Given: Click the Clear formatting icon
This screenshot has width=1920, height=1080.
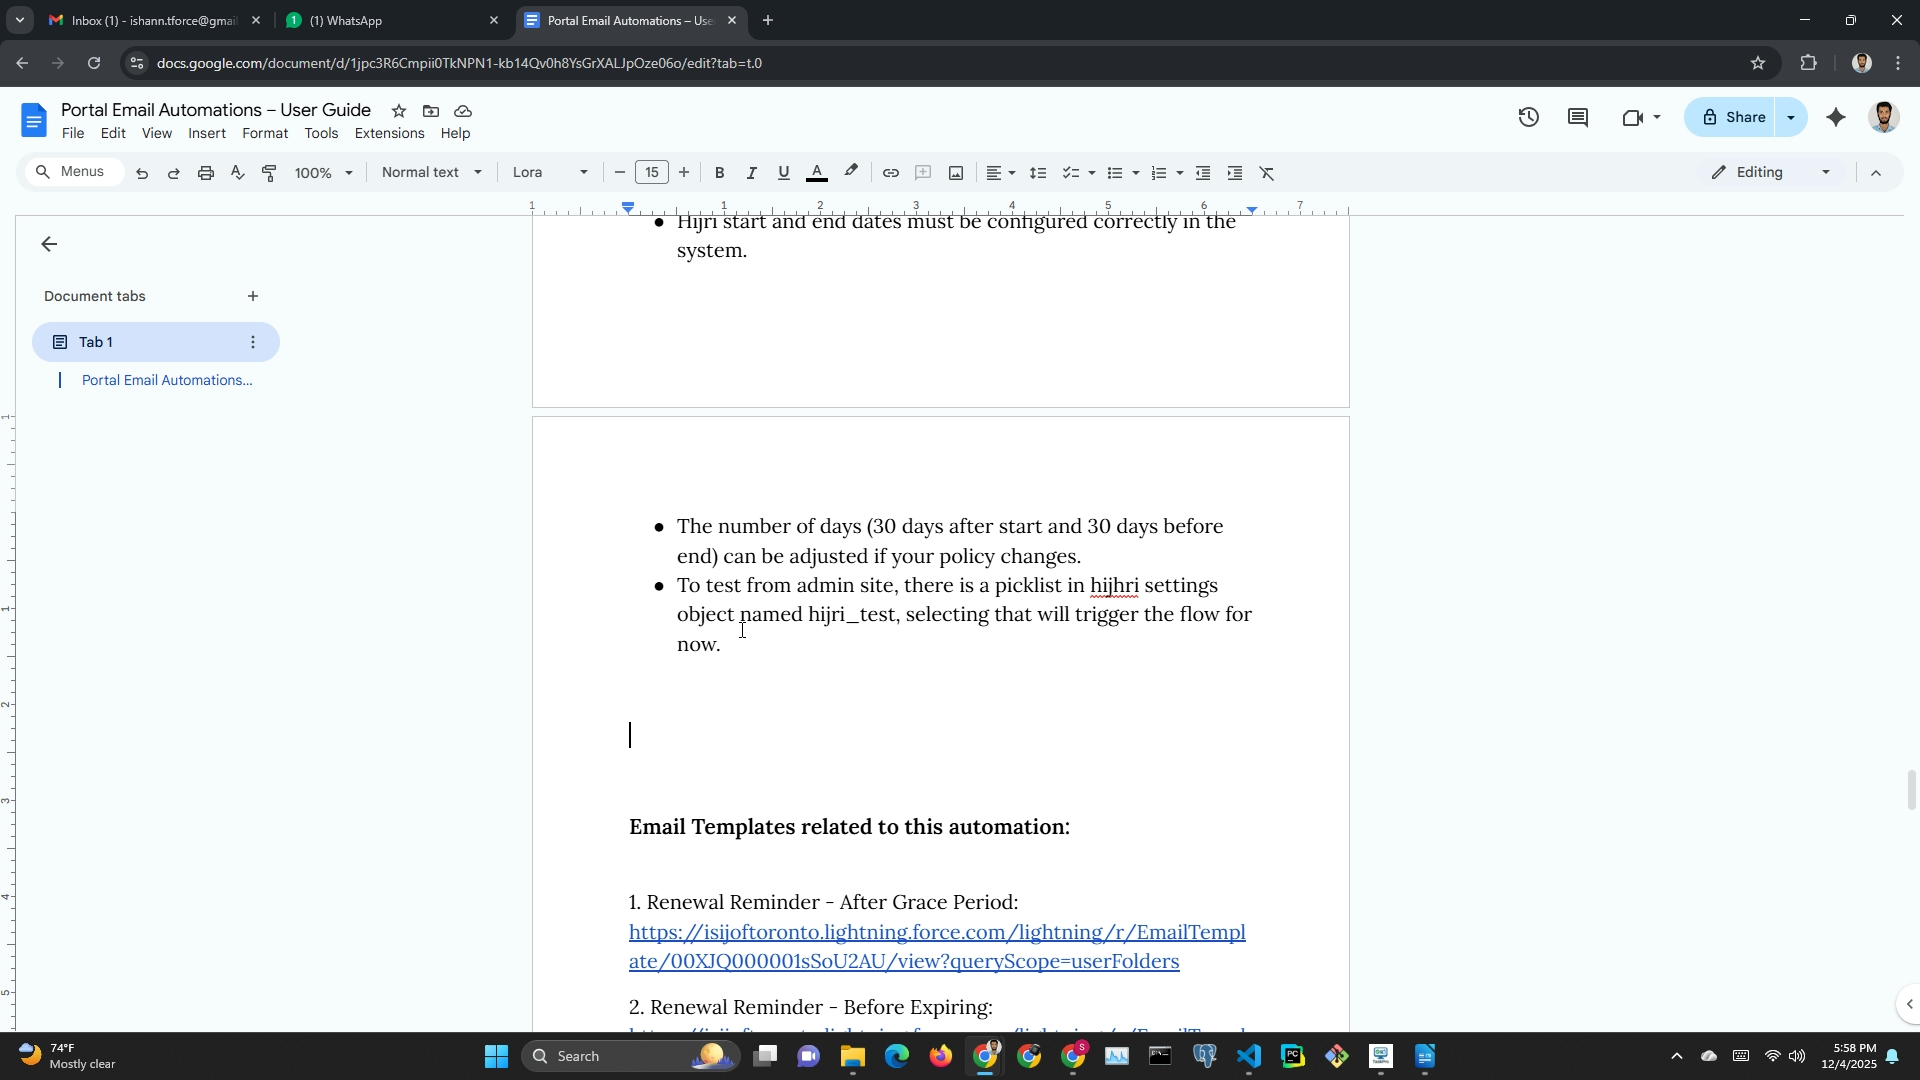Looking at the screenshot, I should coord(1267,173).
